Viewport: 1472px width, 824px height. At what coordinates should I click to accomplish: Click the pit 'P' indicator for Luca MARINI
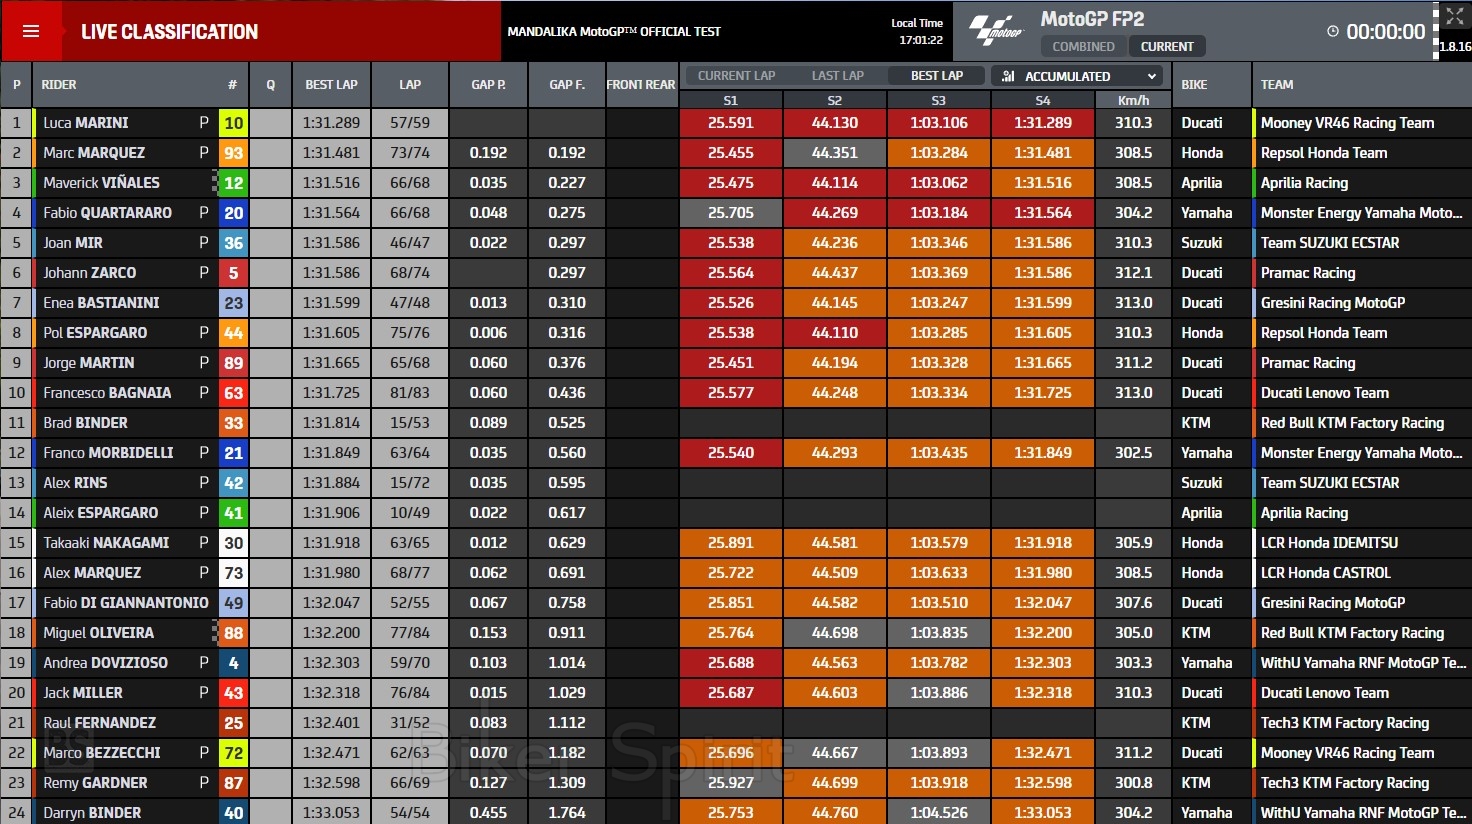coord(204,123)
